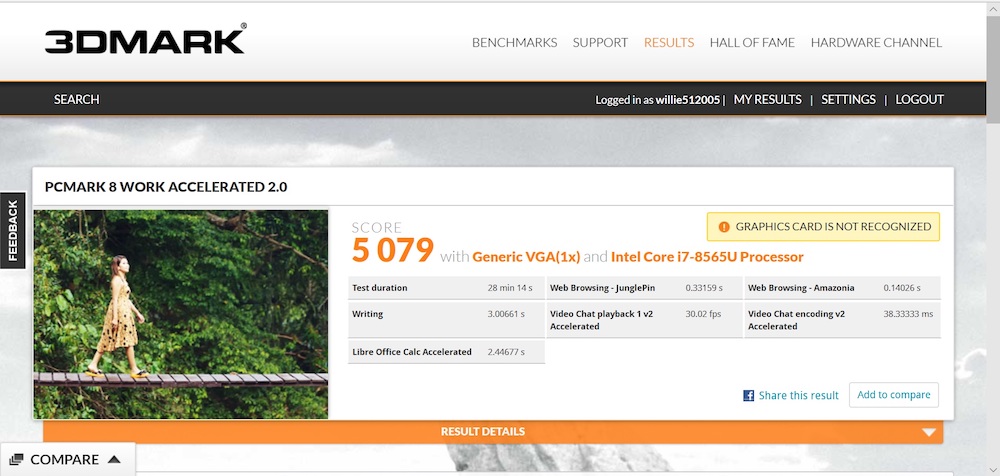Viewport: 1000px width, 476px height.
Task: Click the Web Browsing - JunglePin label
Action: click(603, 288)
